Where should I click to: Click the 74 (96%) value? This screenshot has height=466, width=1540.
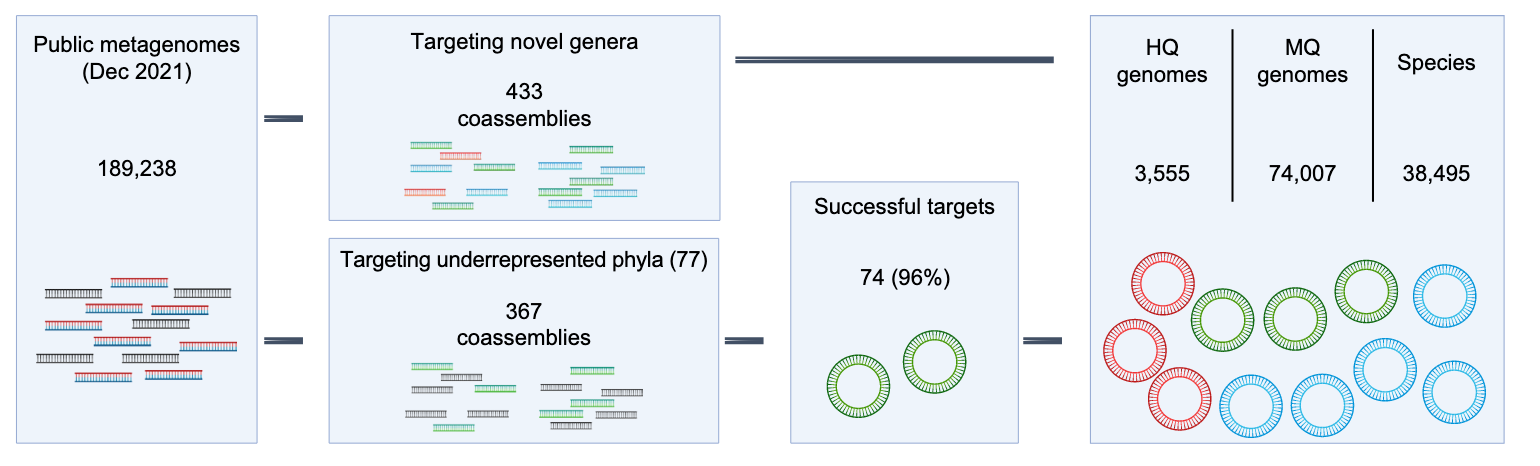904,279
